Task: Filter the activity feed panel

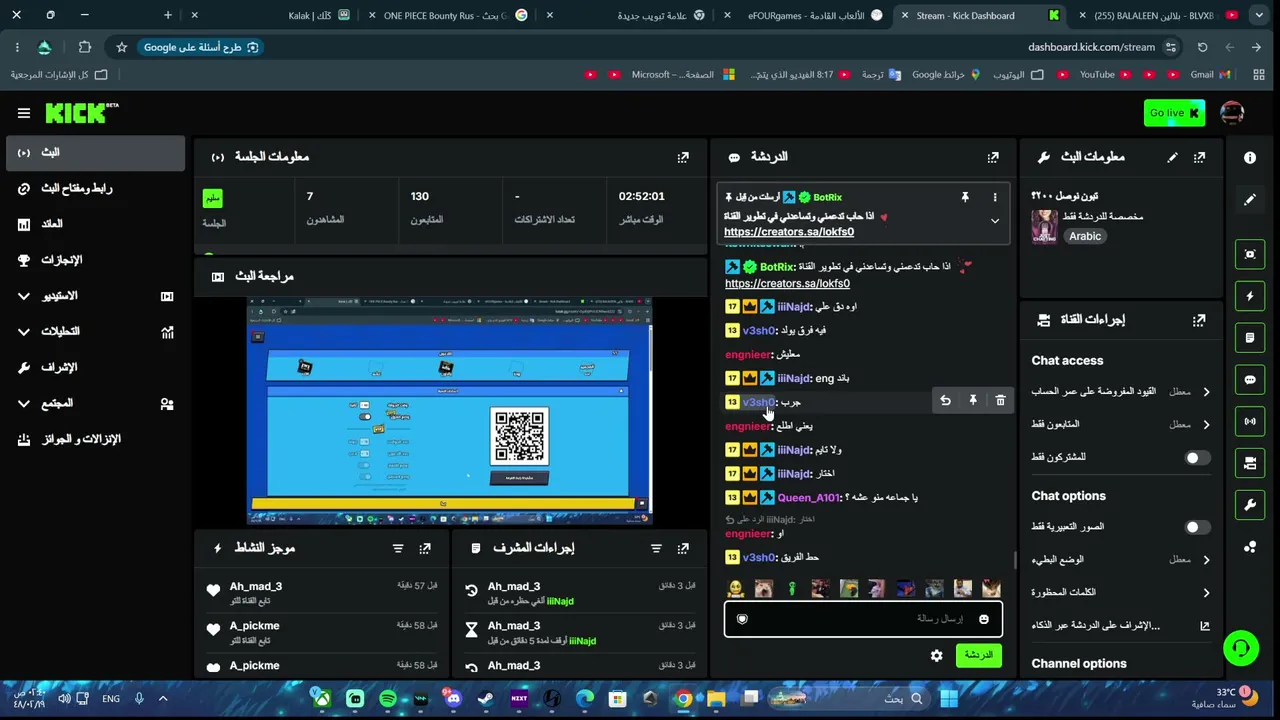Action: pyautogui.click(x=398, y=548)
